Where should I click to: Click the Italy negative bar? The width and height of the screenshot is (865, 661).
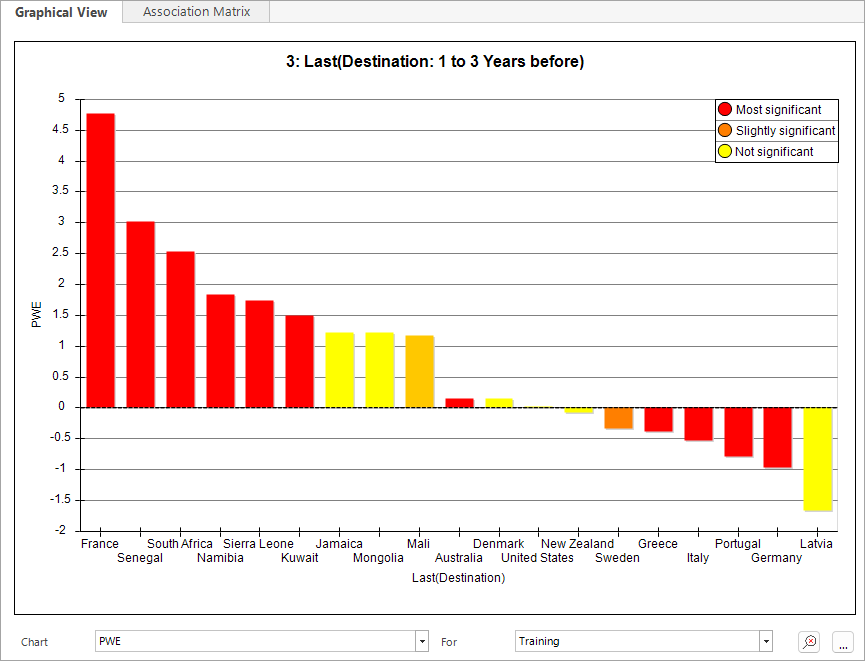click(x=698, y=424)
